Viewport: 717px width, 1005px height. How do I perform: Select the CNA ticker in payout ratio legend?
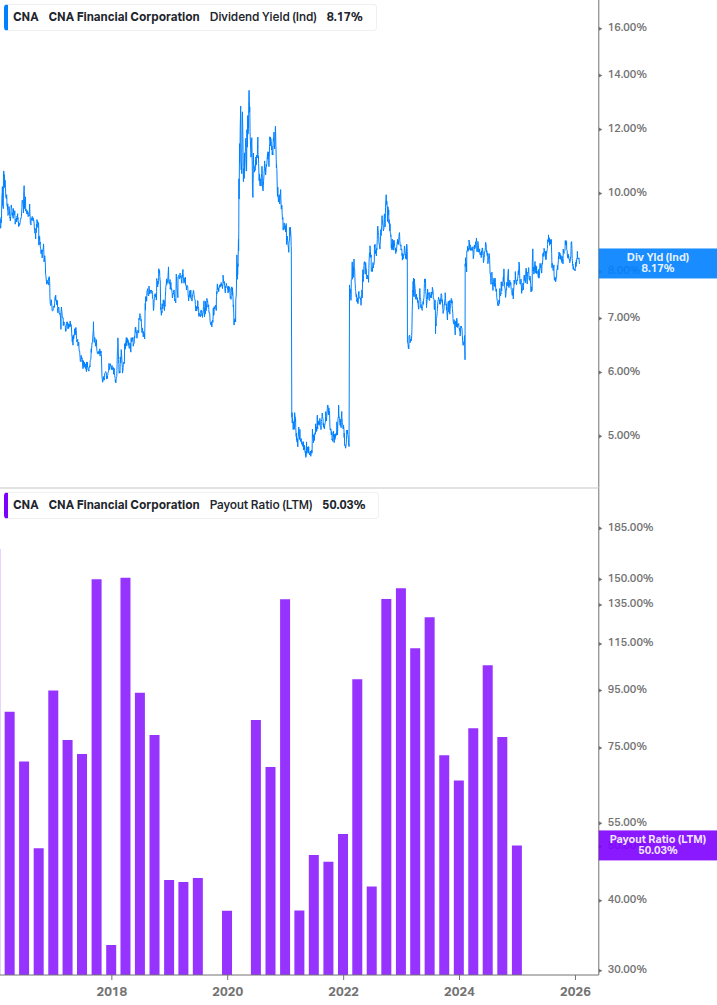point(26,505)
